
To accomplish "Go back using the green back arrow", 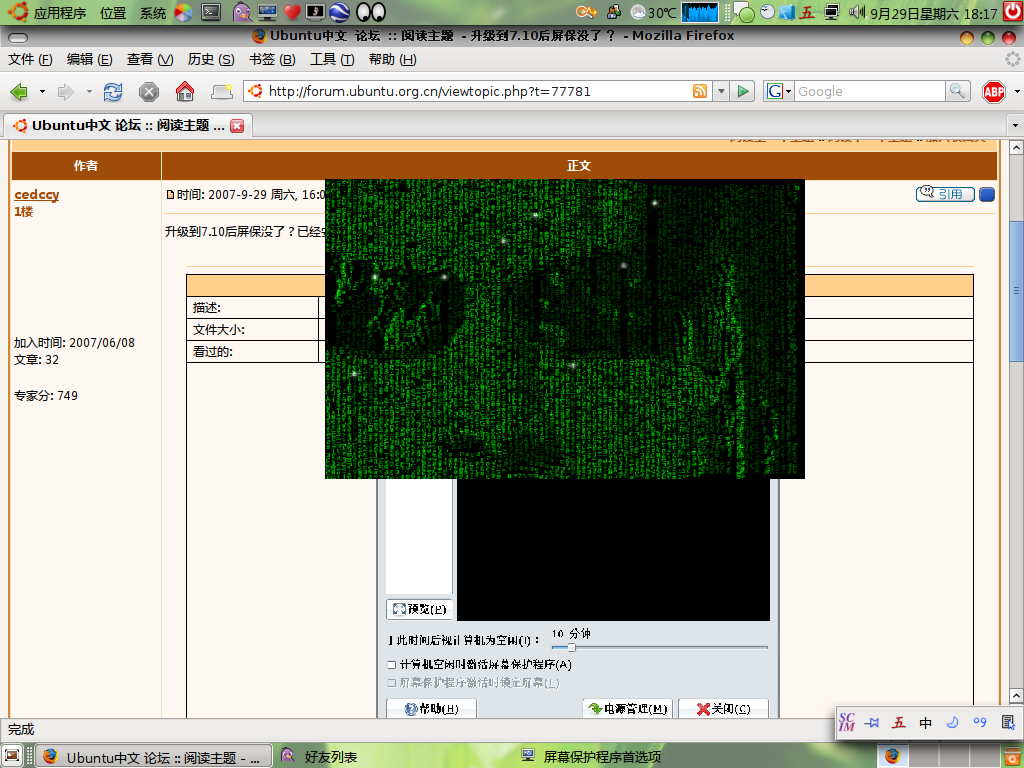I will tap(20, 91).
